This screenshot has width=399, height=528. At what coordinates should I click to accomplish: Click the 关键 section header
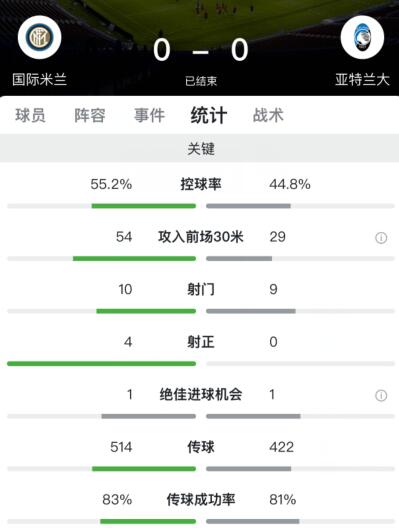point(199,148)
